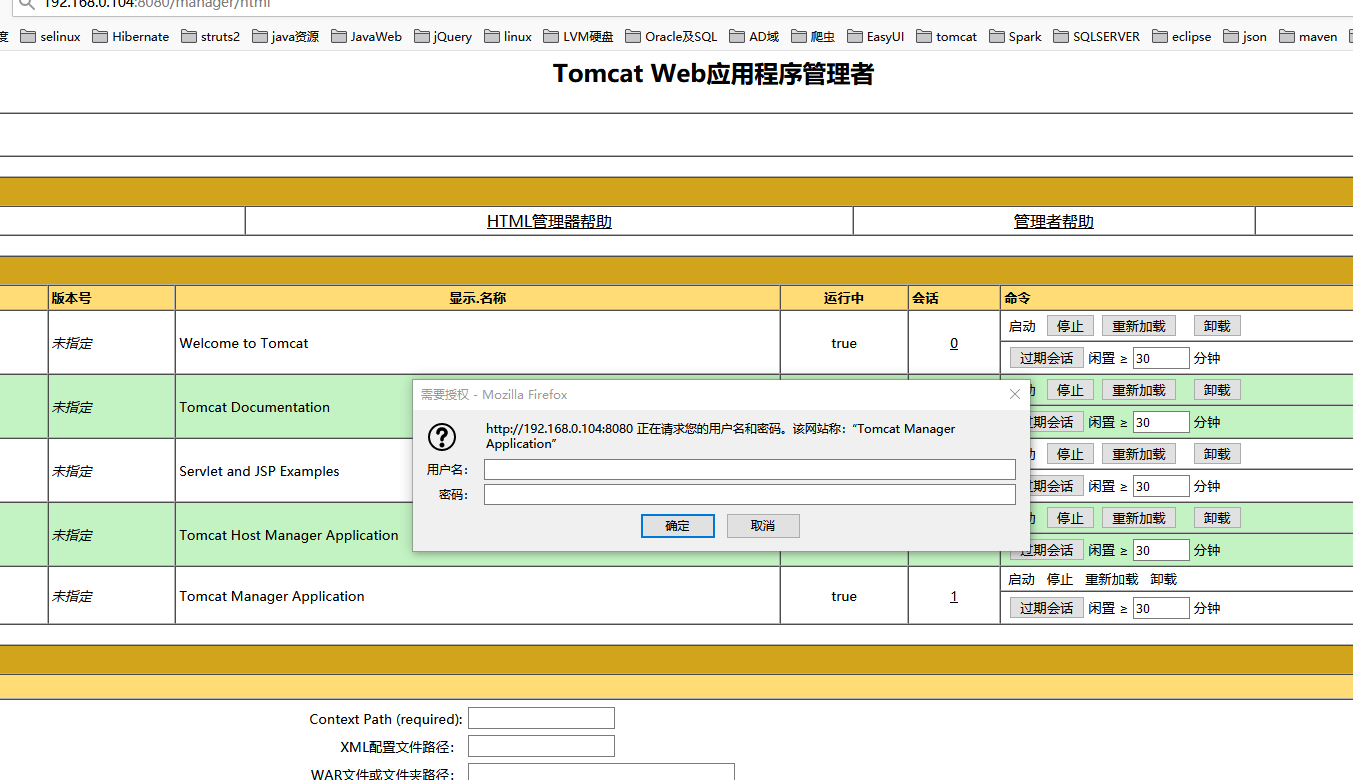Undeploy the Tomcat Documentation application
The image size is (1353, 780).
pos(1217,390)
